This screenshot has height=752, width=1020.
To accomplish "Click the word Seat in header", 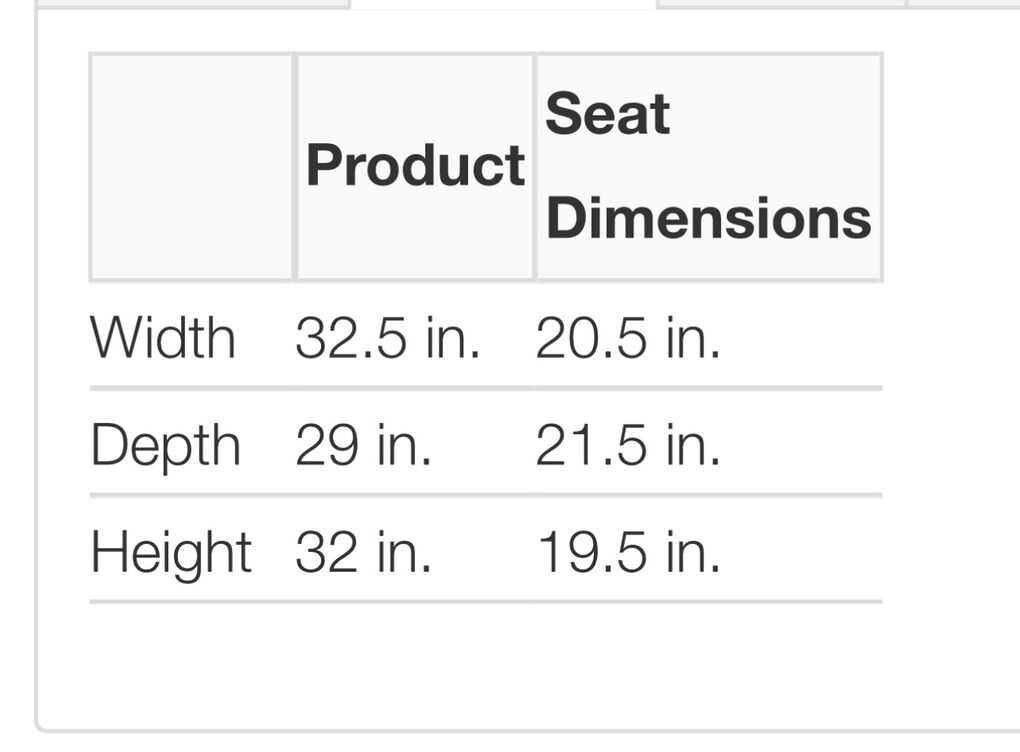I will tap(607, 114).
